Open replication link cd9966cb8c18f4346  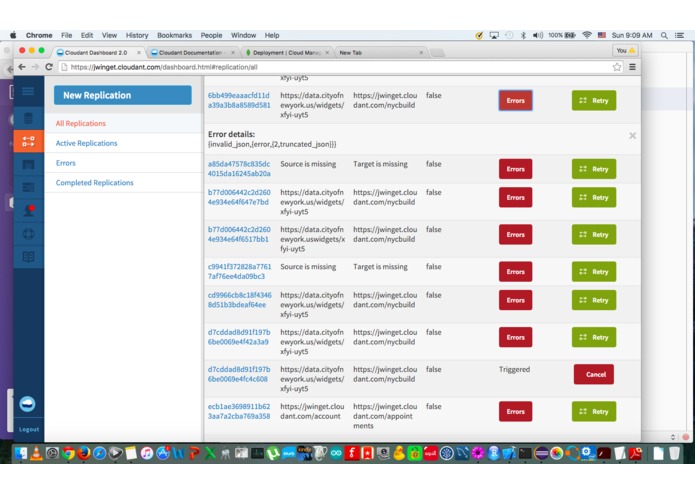tap(239, 300)
